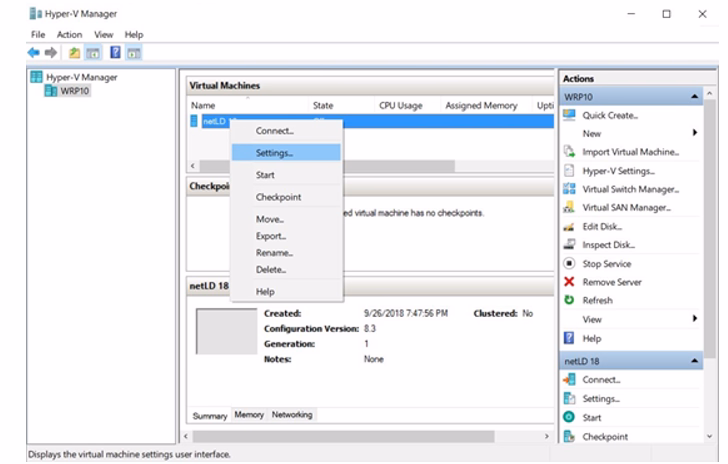The image size is (728, 464).
Task: Sort by the Name column header
Action: click(247, 105)
